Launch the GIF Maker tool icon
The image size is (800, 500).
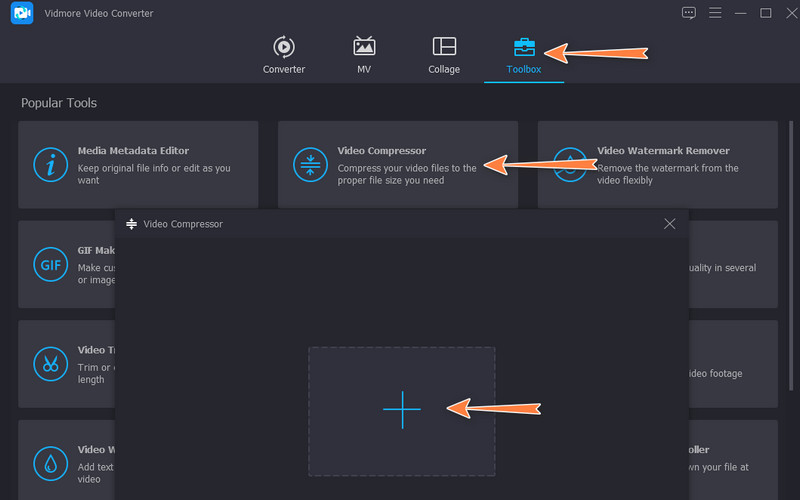(48, 265)
